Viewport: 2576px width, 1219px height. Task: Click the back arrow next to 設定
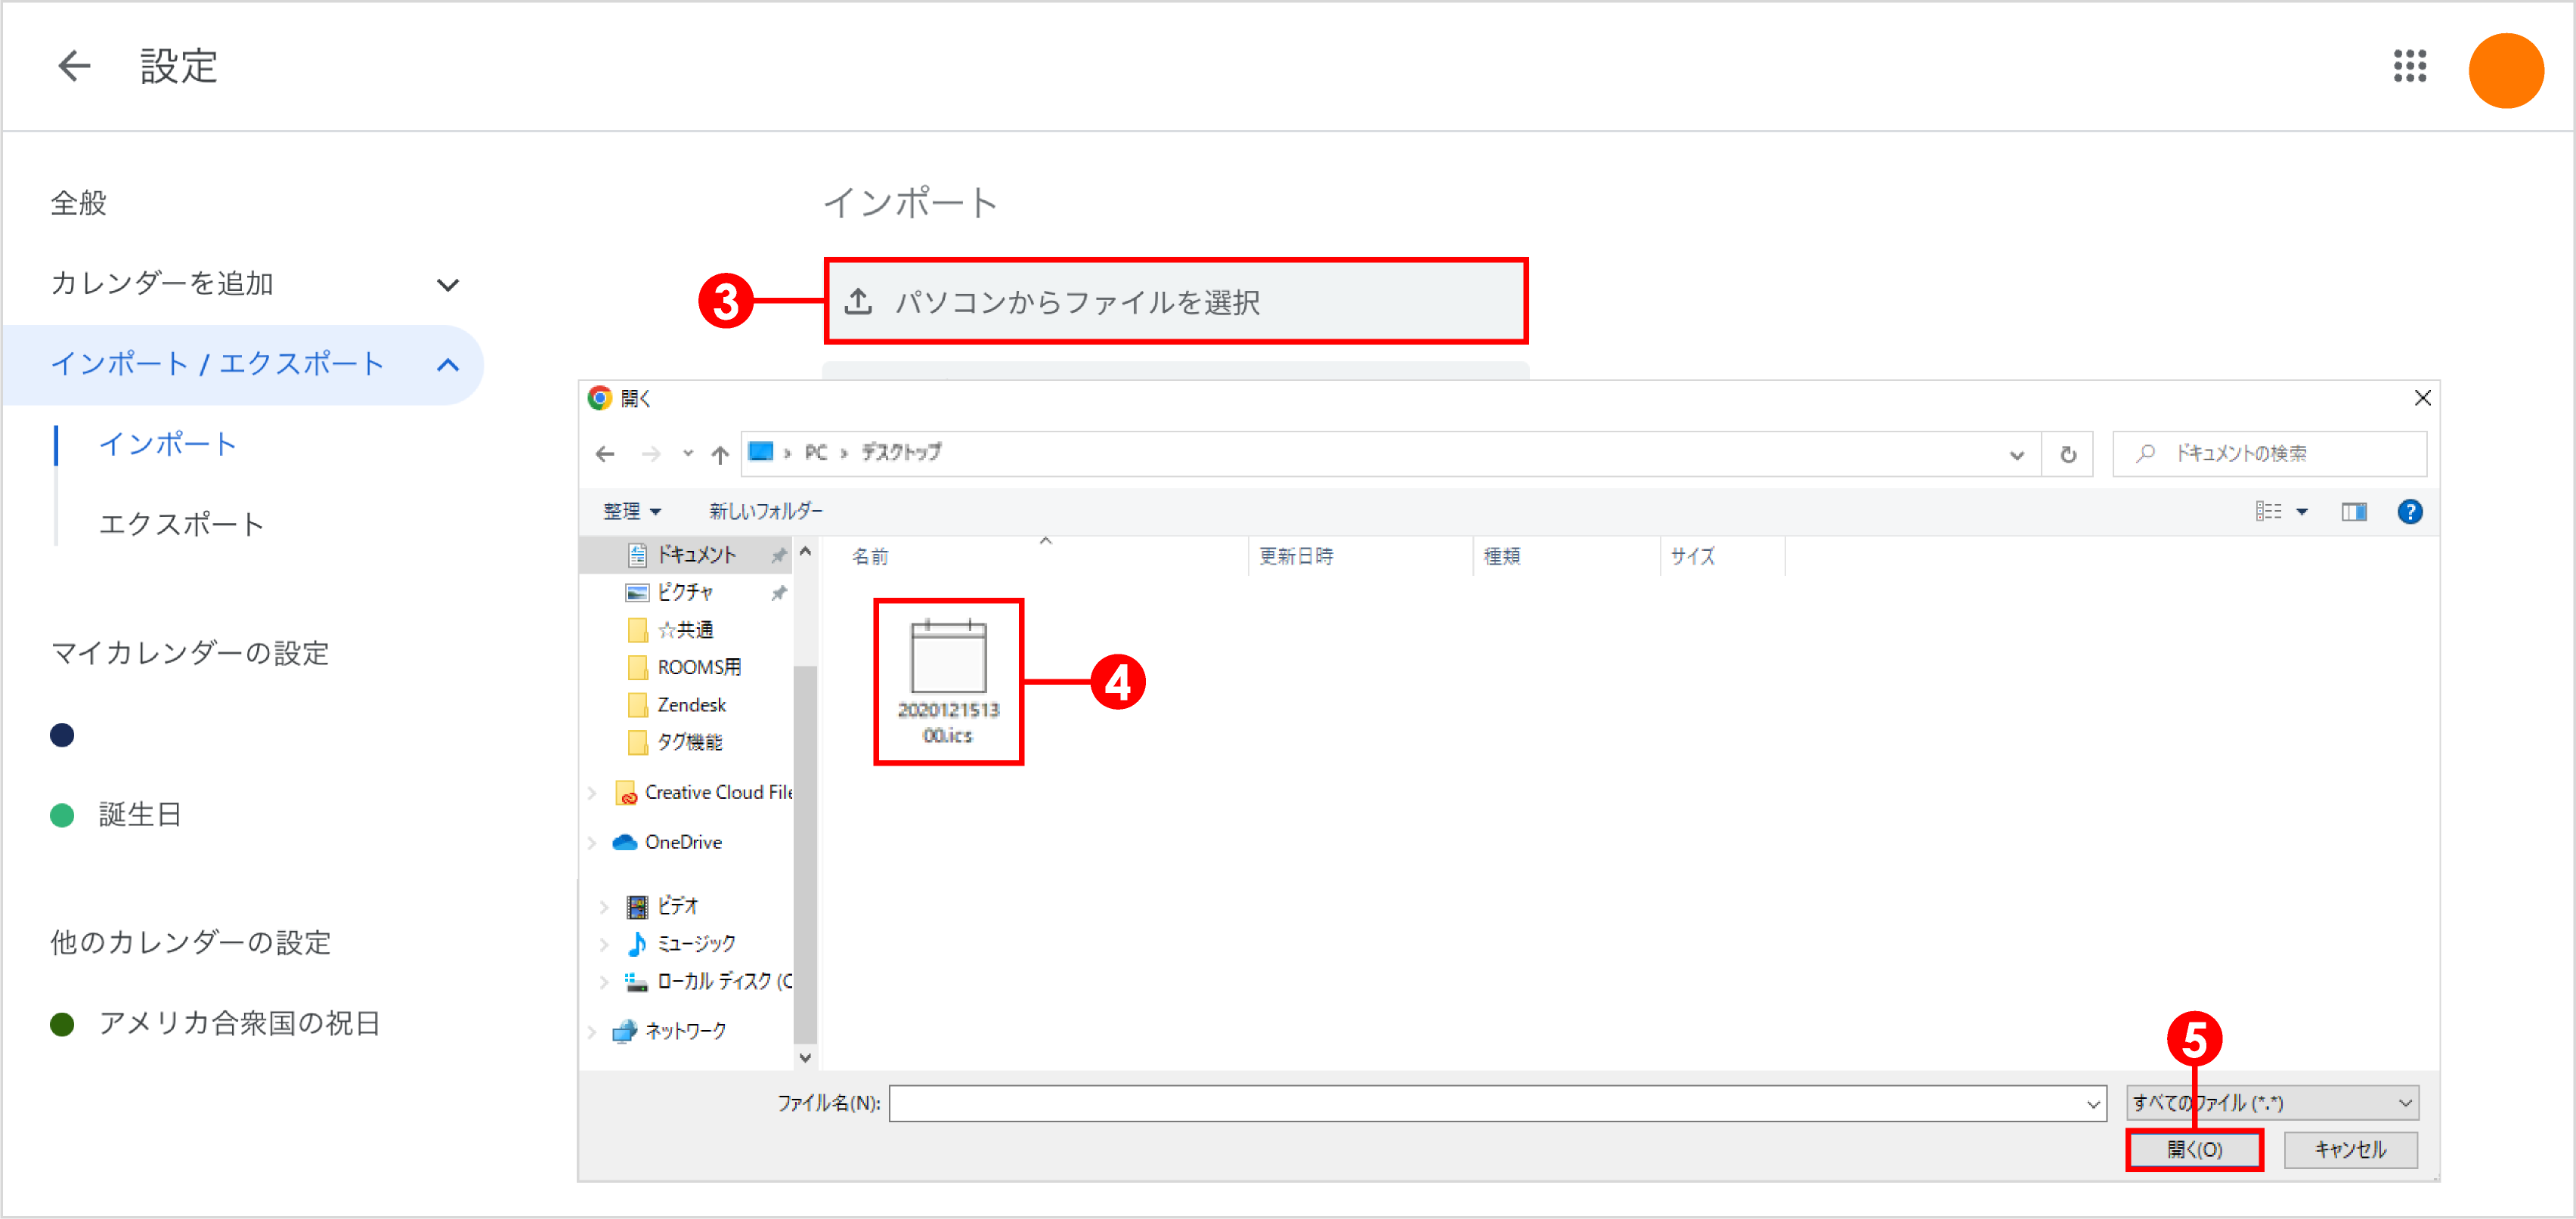click(x=74, y=65)
